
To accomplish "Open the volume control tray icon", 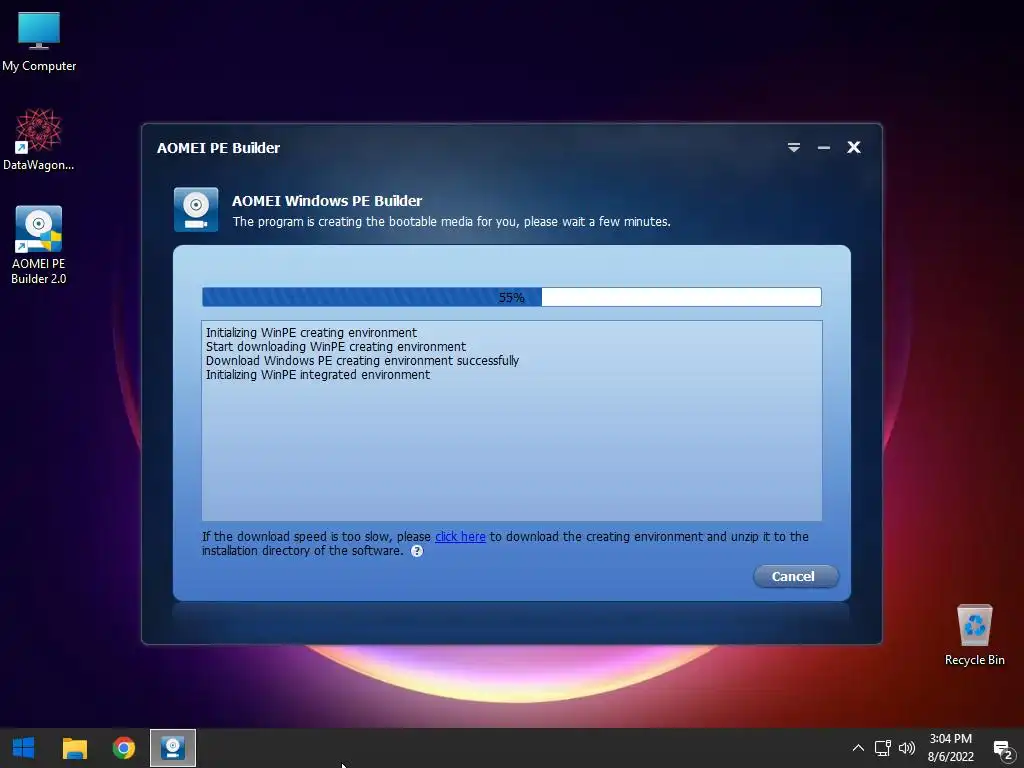I will click(x=906, y=748).
